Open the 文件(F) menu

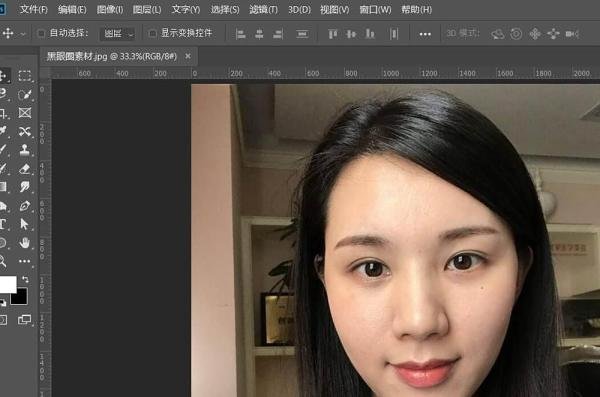(x=33, y=9)
